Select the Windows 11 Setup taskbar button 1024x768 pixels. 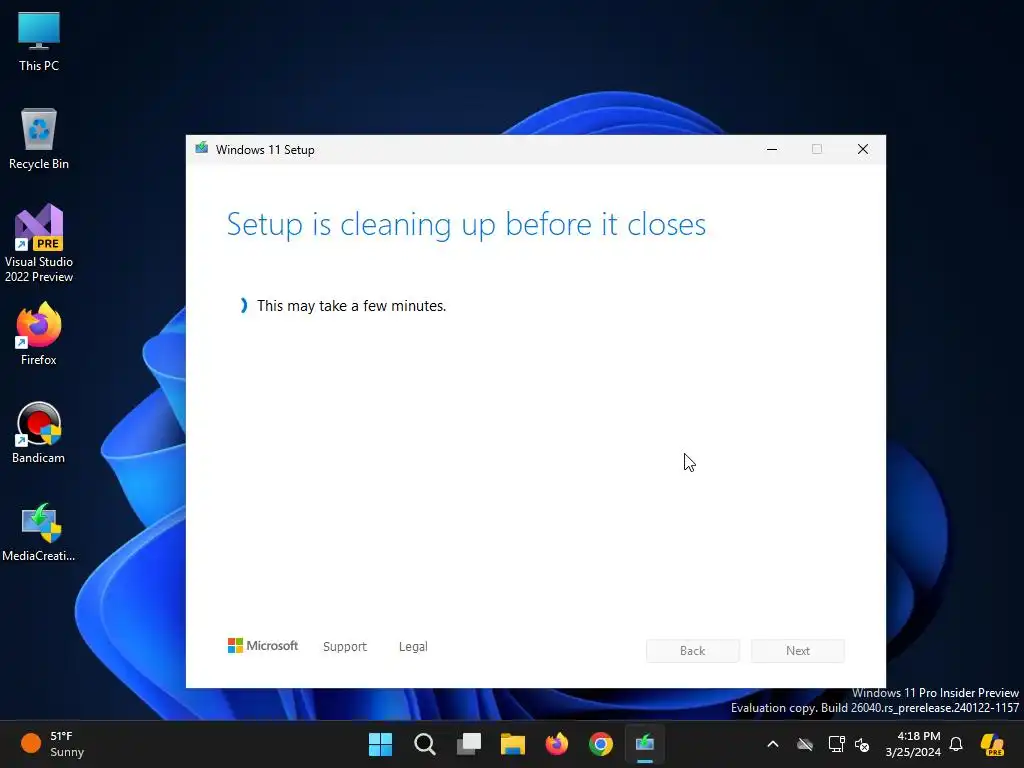(x=645, y=744)
